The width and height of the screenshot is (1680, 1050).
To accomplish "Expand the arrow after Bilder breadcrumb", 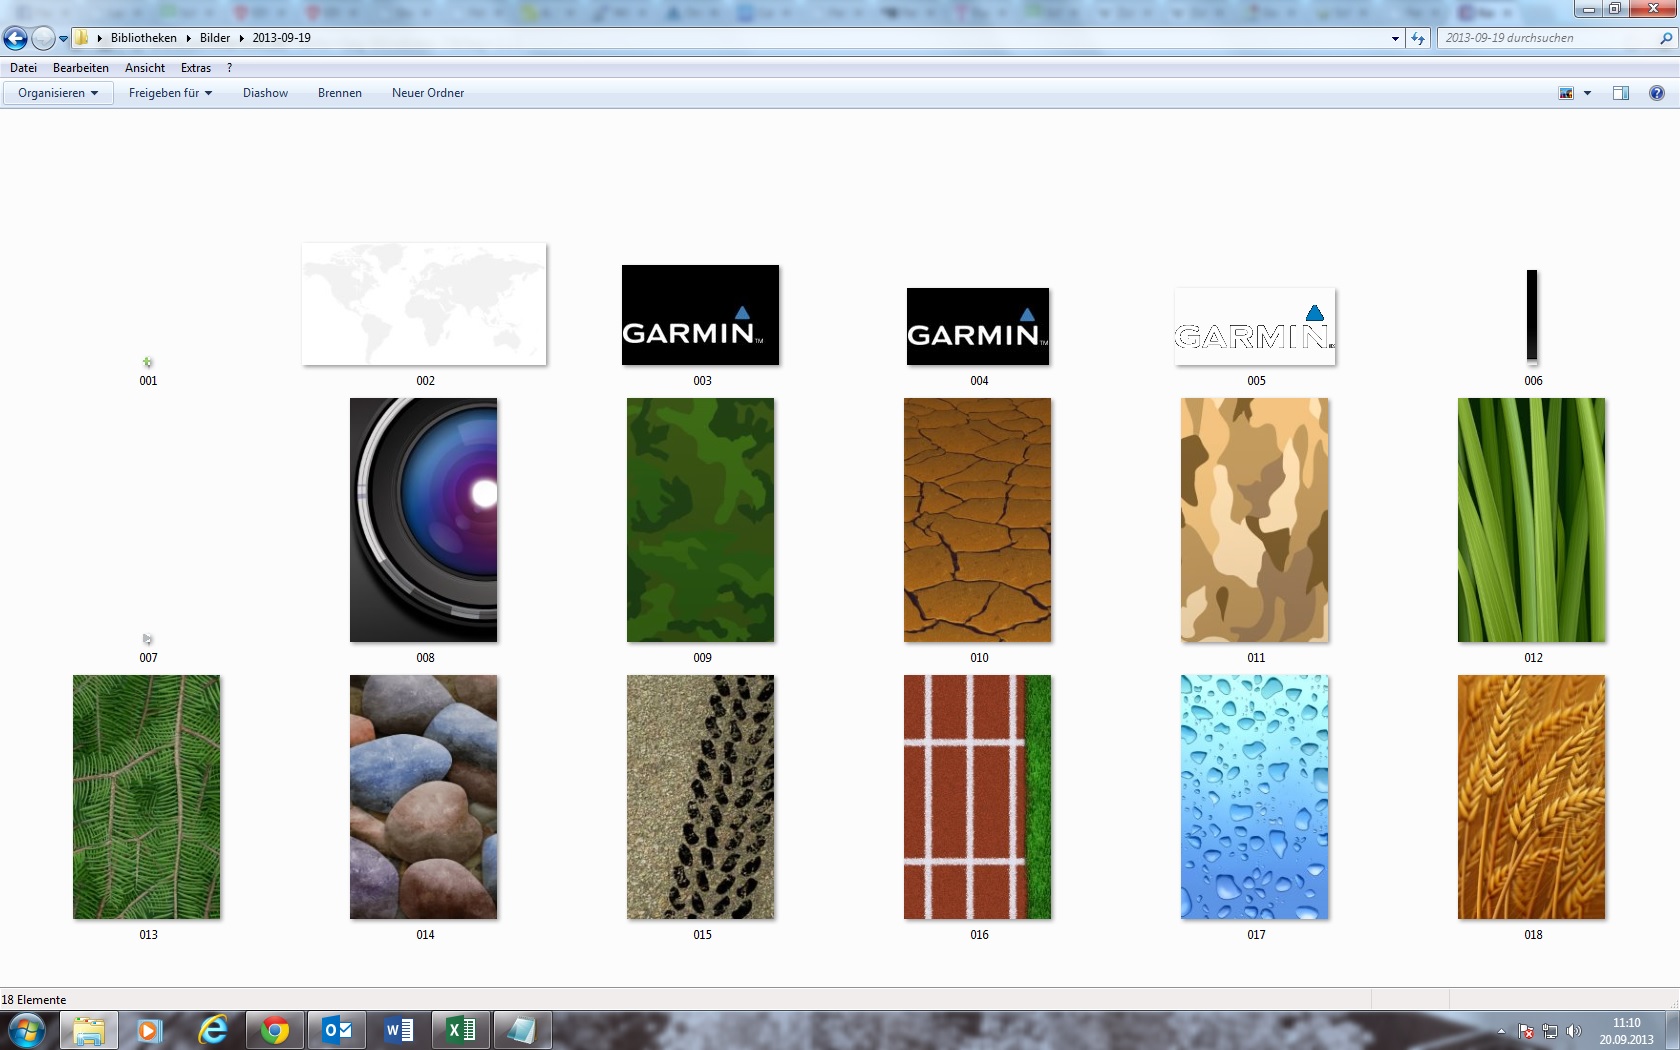I will pyautogui.click(x=241, y=38).
